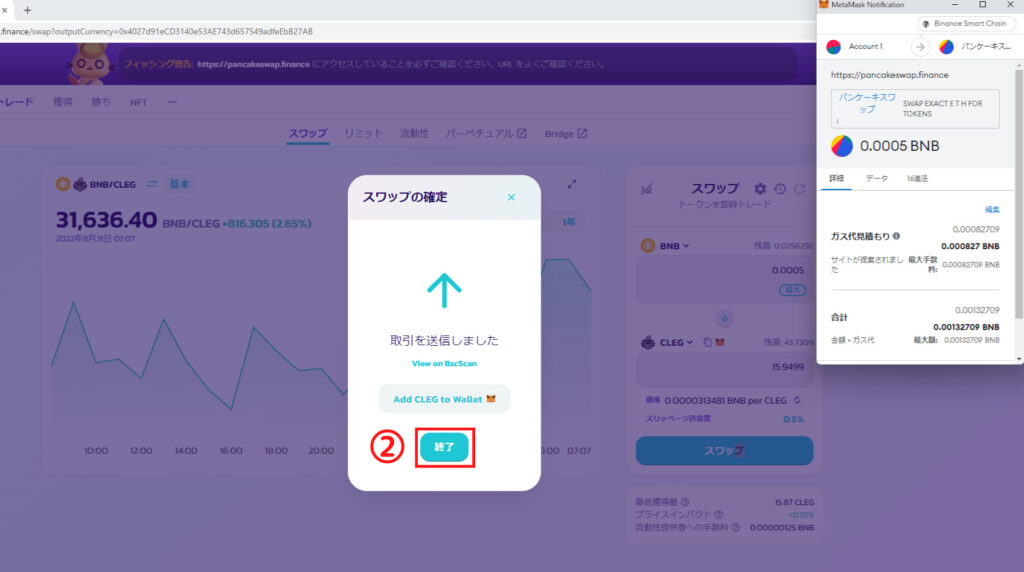Open the CLEG token dropdown
This screenshot has height=572, width=1024.
[x=667, y=342]
